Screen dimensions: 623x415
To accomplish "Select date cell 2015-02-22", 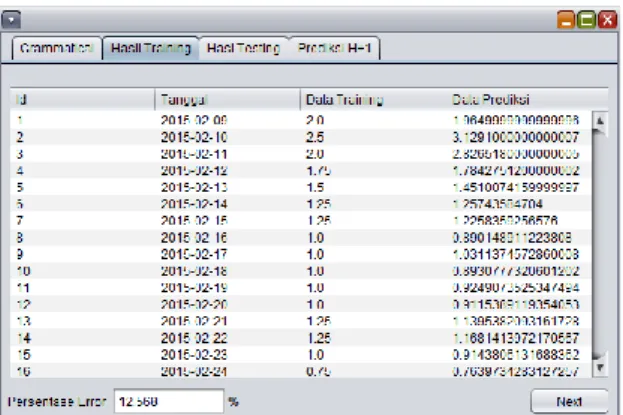I will pos(194,338).
